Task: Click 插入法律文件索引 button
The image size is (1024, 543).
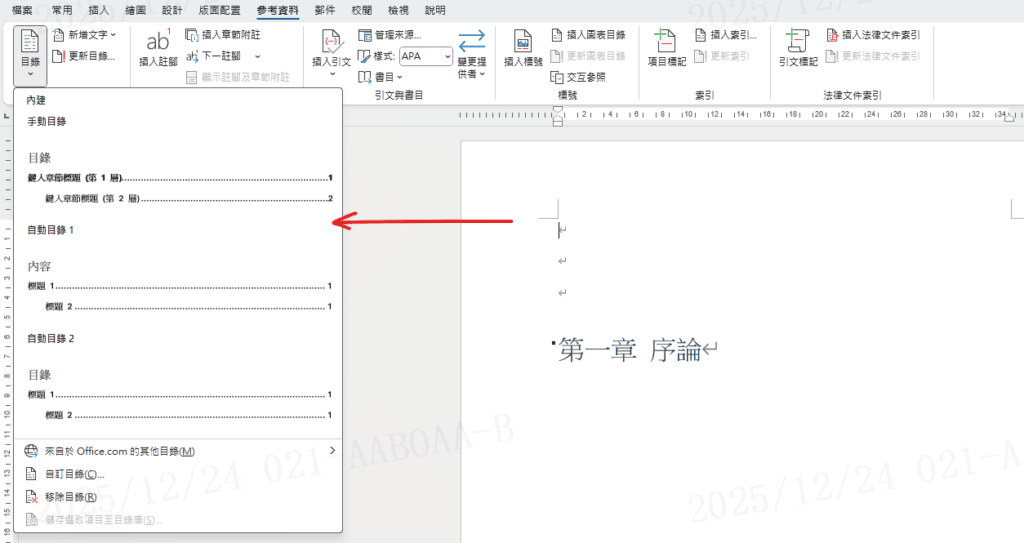Action: coord(873,35)
